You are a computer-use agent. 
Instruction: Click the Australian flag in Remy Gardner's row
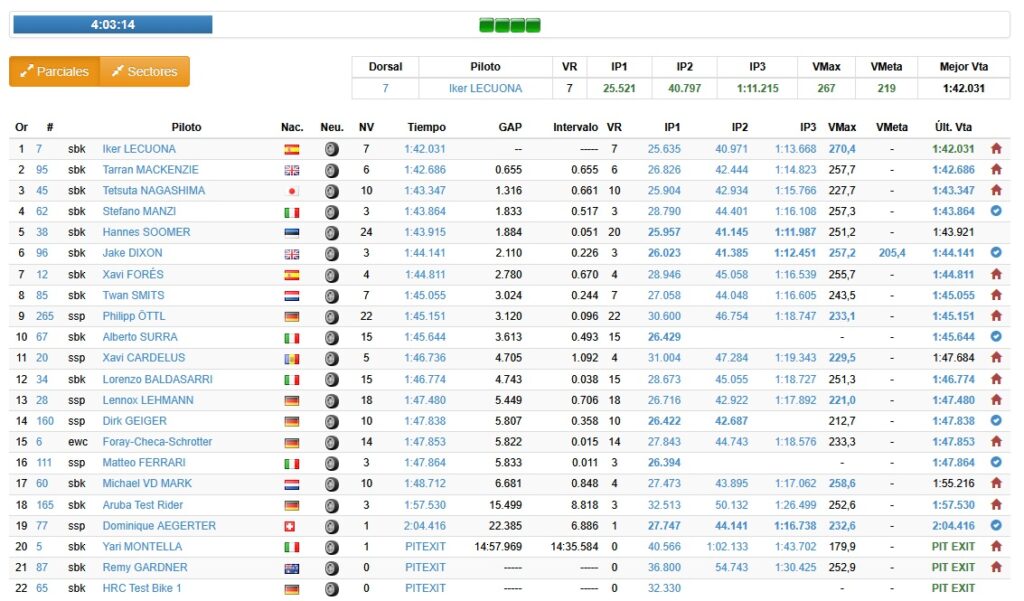click(x=292, y=567)
